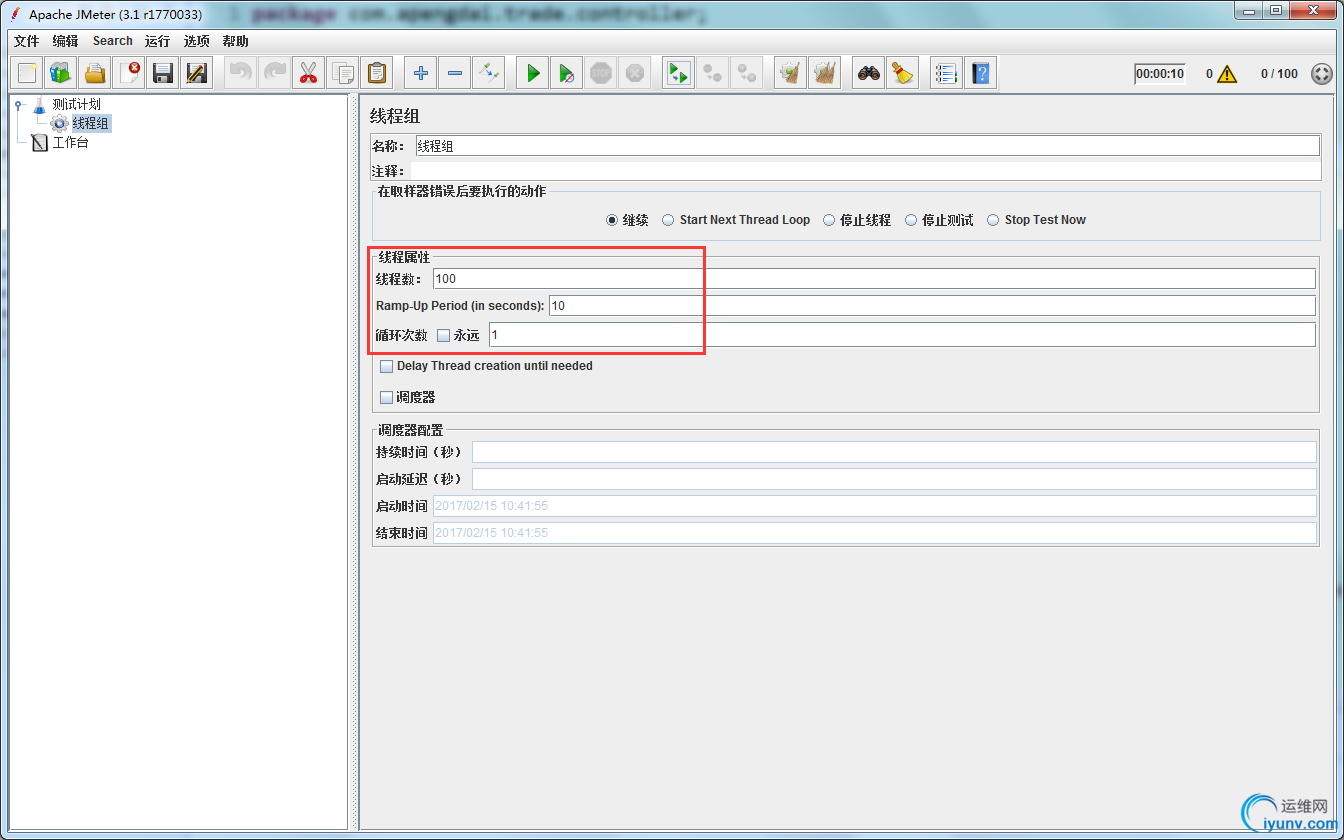
Task: Click Start no pauses icon
Action: pos(567,73)
